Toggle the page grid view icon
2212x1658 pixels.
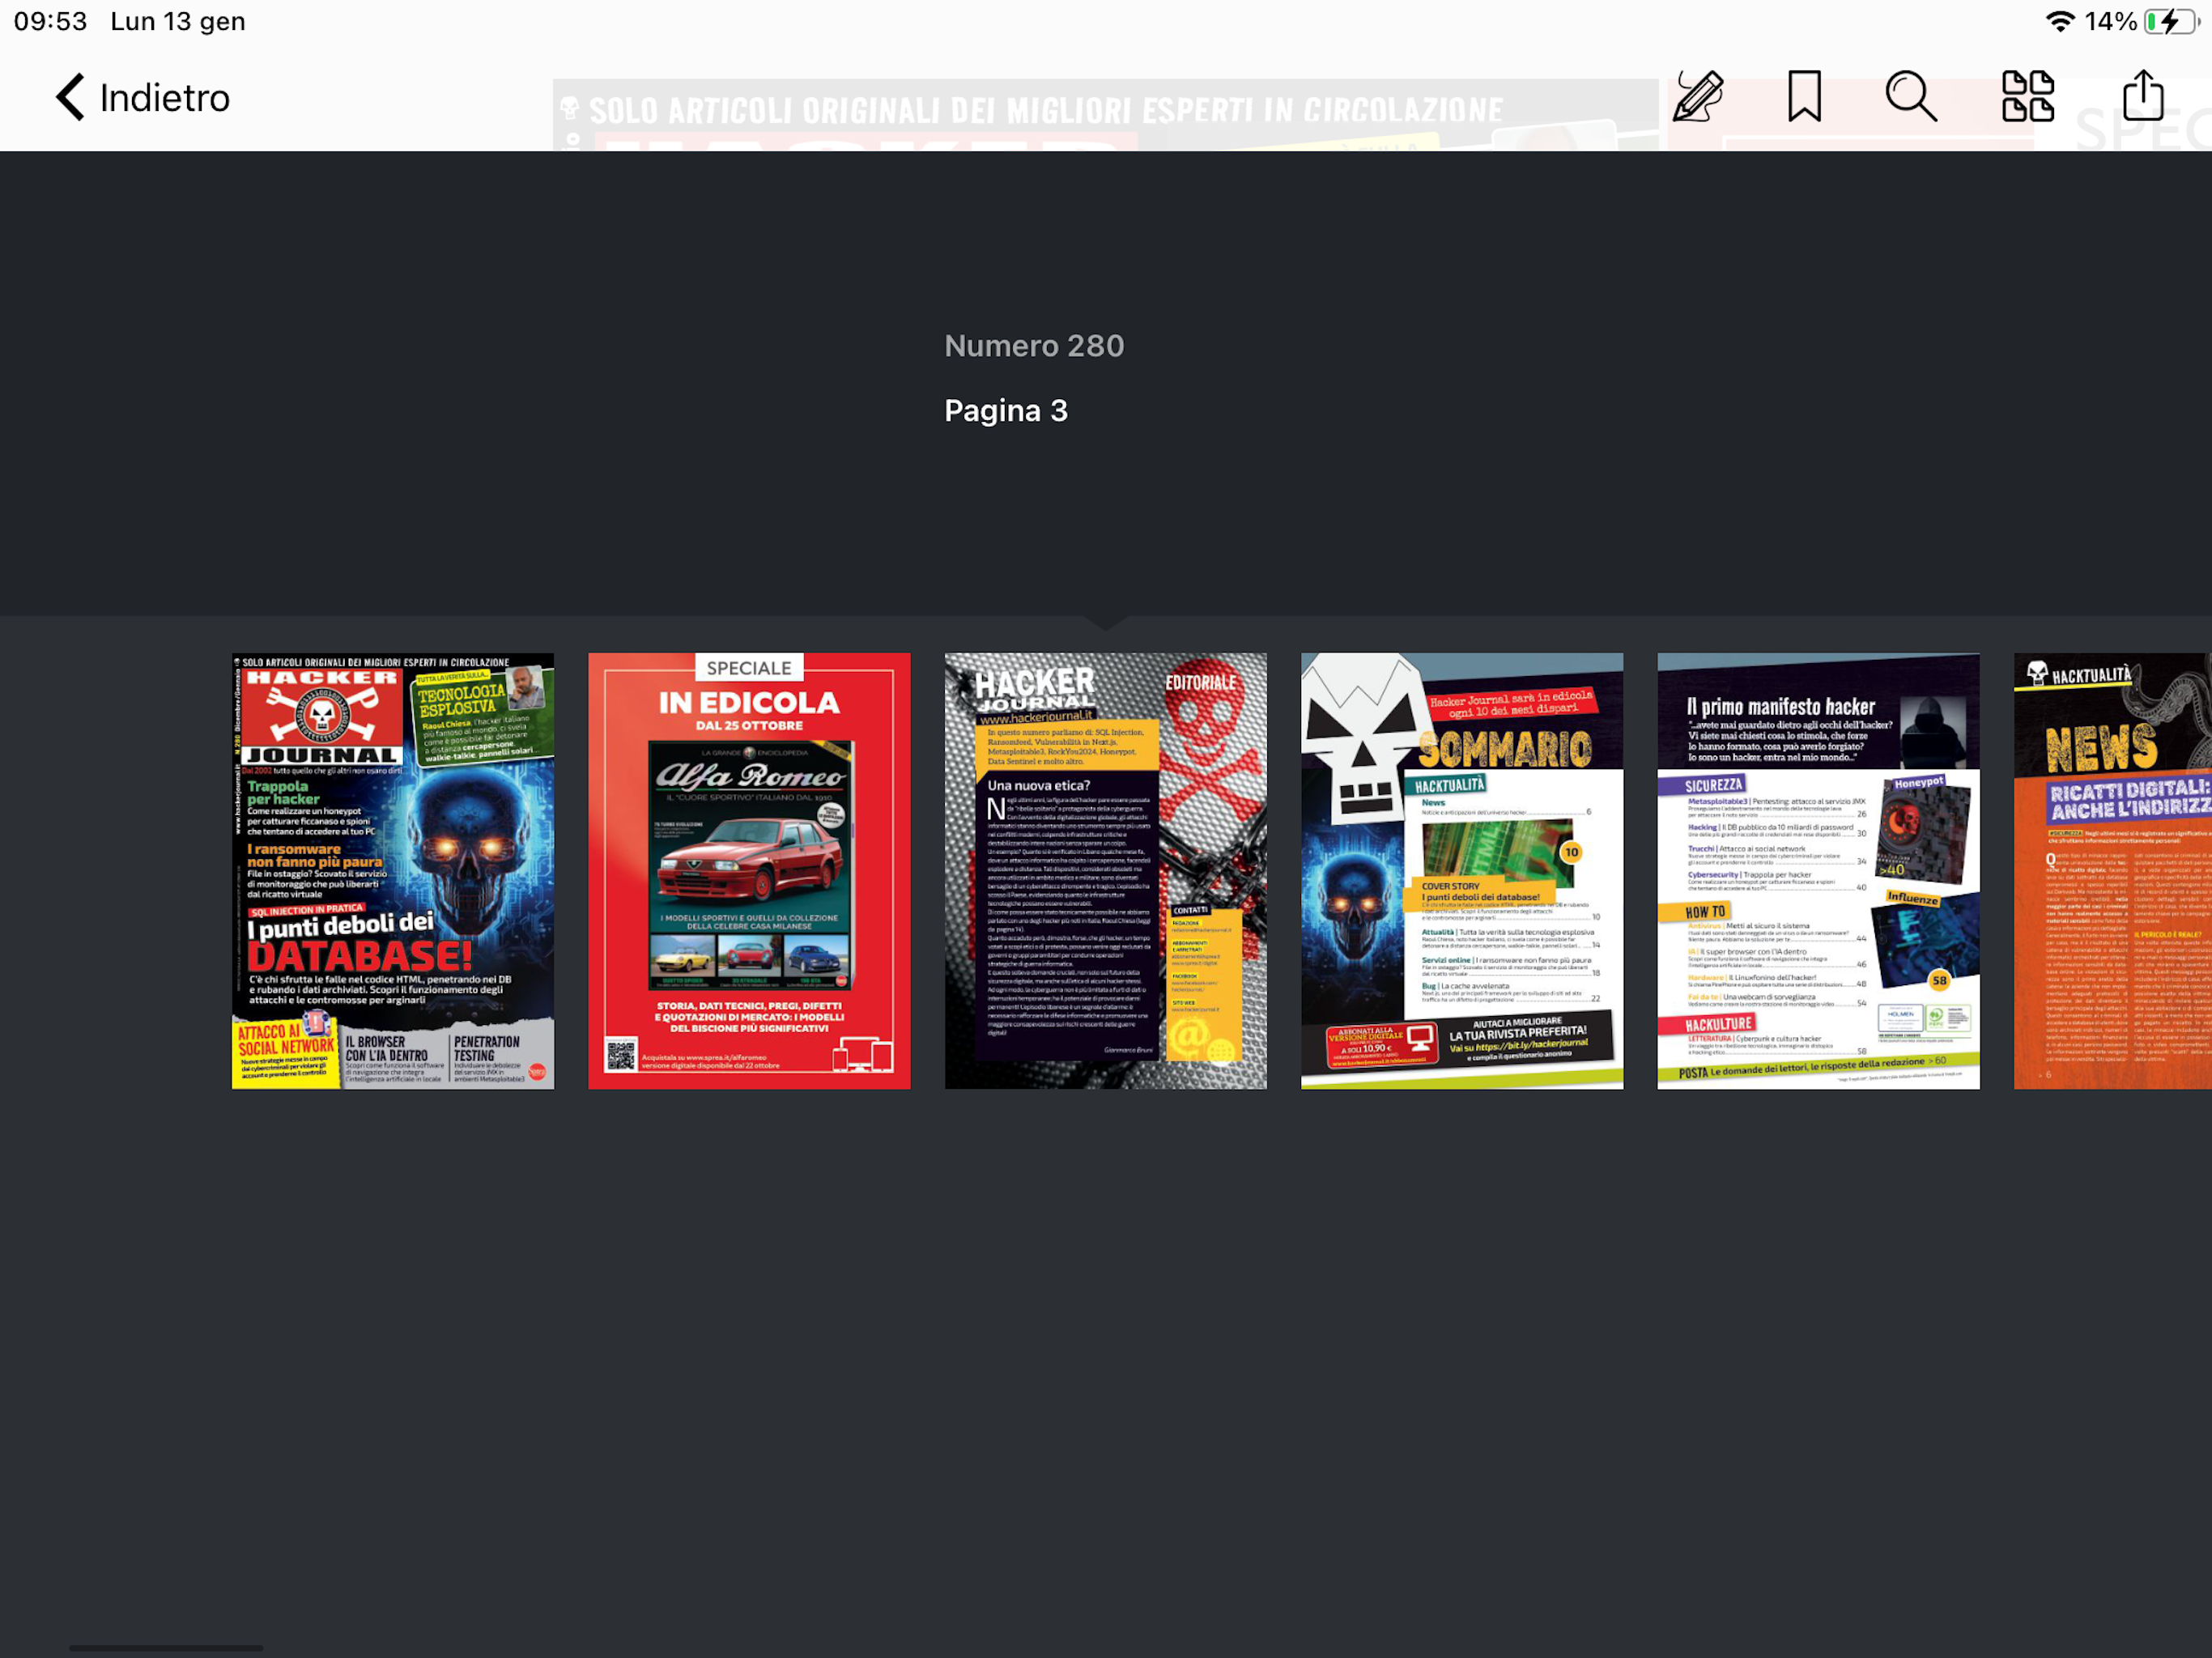point(2028,97)
